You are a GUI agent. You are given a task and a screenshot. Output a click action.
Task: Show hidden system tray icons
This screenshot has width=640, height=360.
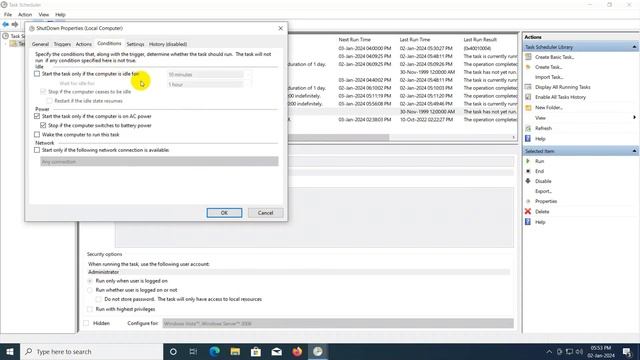549,351
